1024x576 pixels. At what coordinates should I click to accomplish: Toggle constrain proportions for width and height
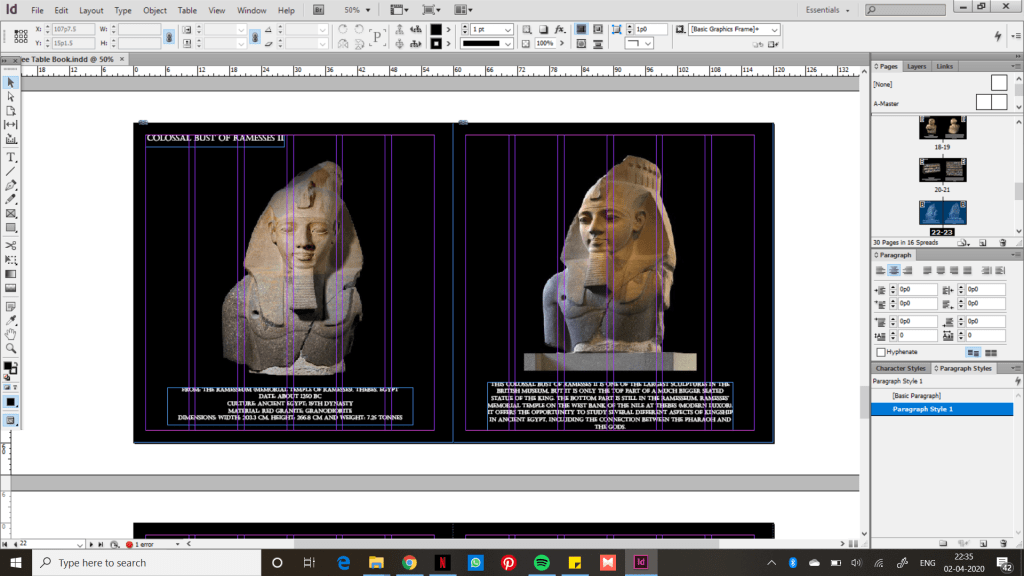coord(169,36)
